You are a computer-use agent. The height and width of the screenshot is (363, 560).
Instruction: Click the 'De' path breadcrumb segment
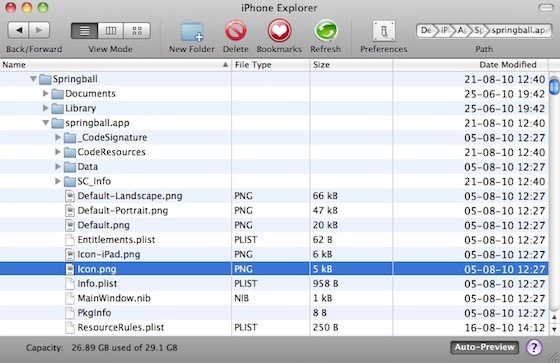[x=426, y=30]
